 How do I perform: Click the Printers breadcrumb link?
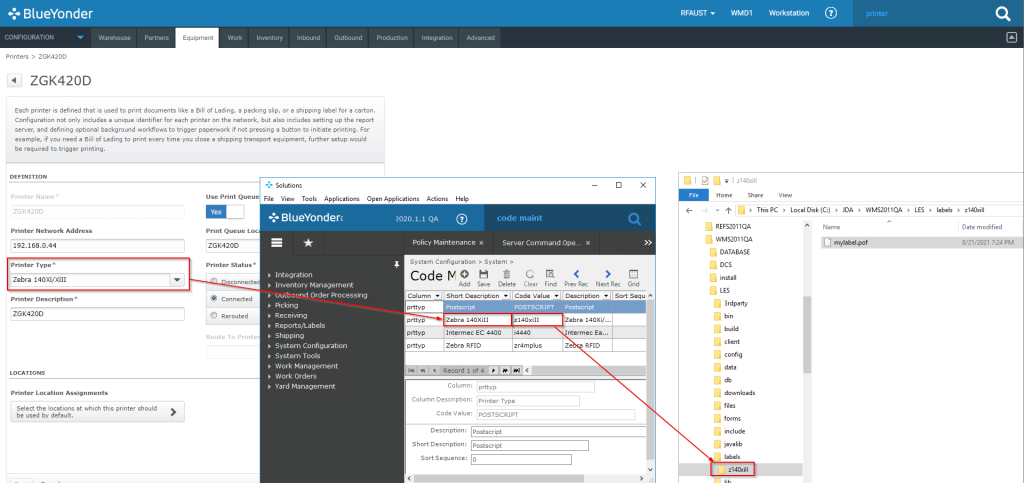pos(17,57)
